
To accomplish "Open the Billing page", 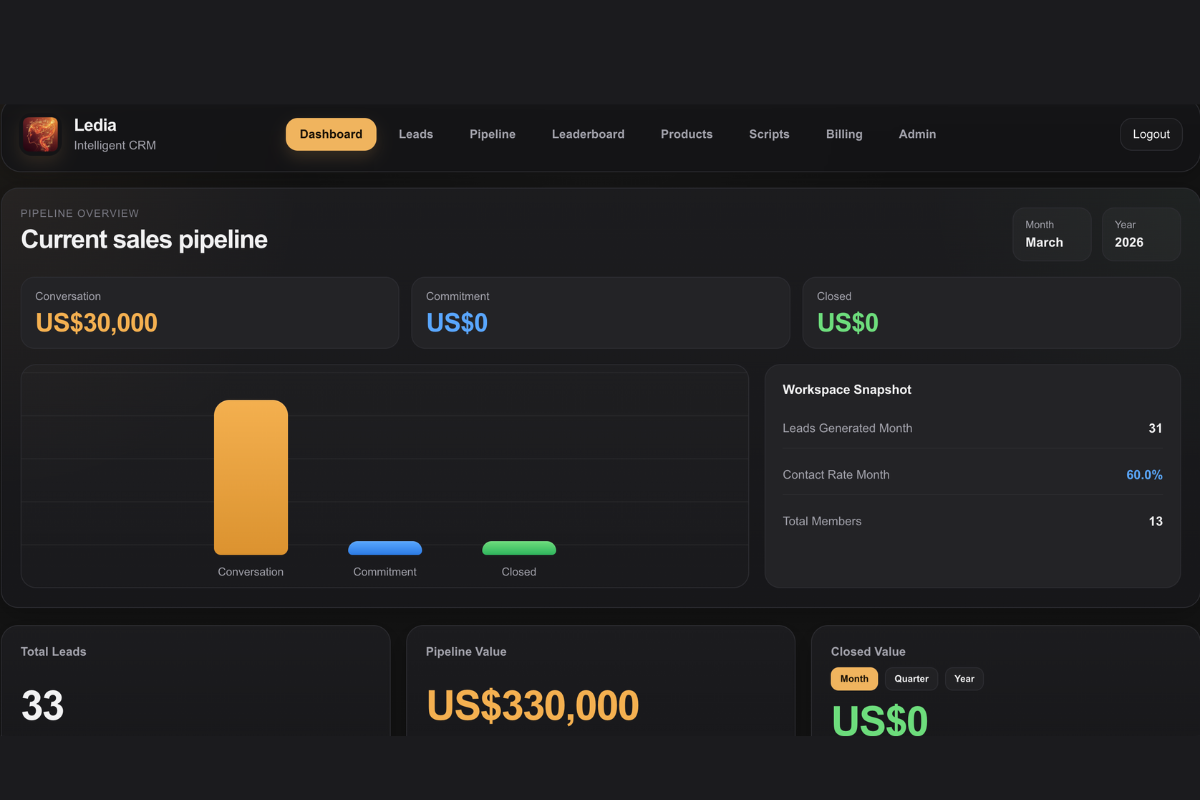I will coord(844,134).
